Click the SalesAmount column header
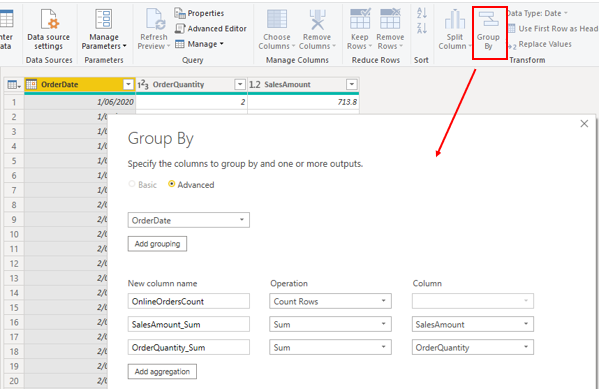Screen dimensions: 601x389 (303, 84)
